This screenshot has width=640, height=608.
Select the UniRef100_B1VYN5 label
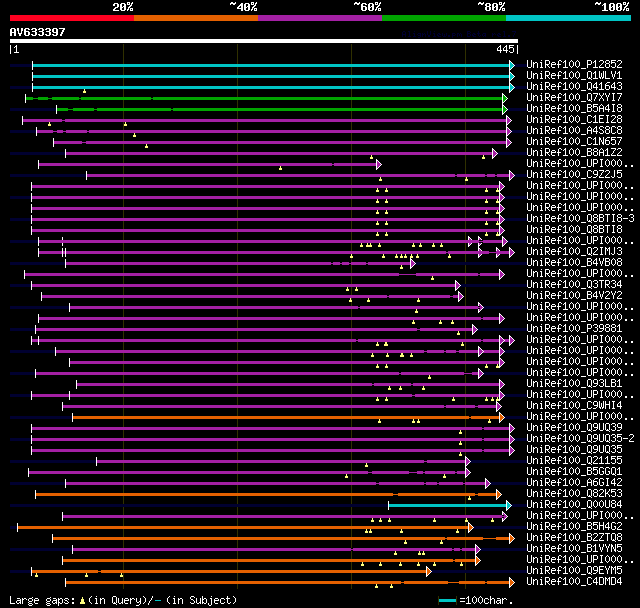pyautogui.click(x=574, y=549)
